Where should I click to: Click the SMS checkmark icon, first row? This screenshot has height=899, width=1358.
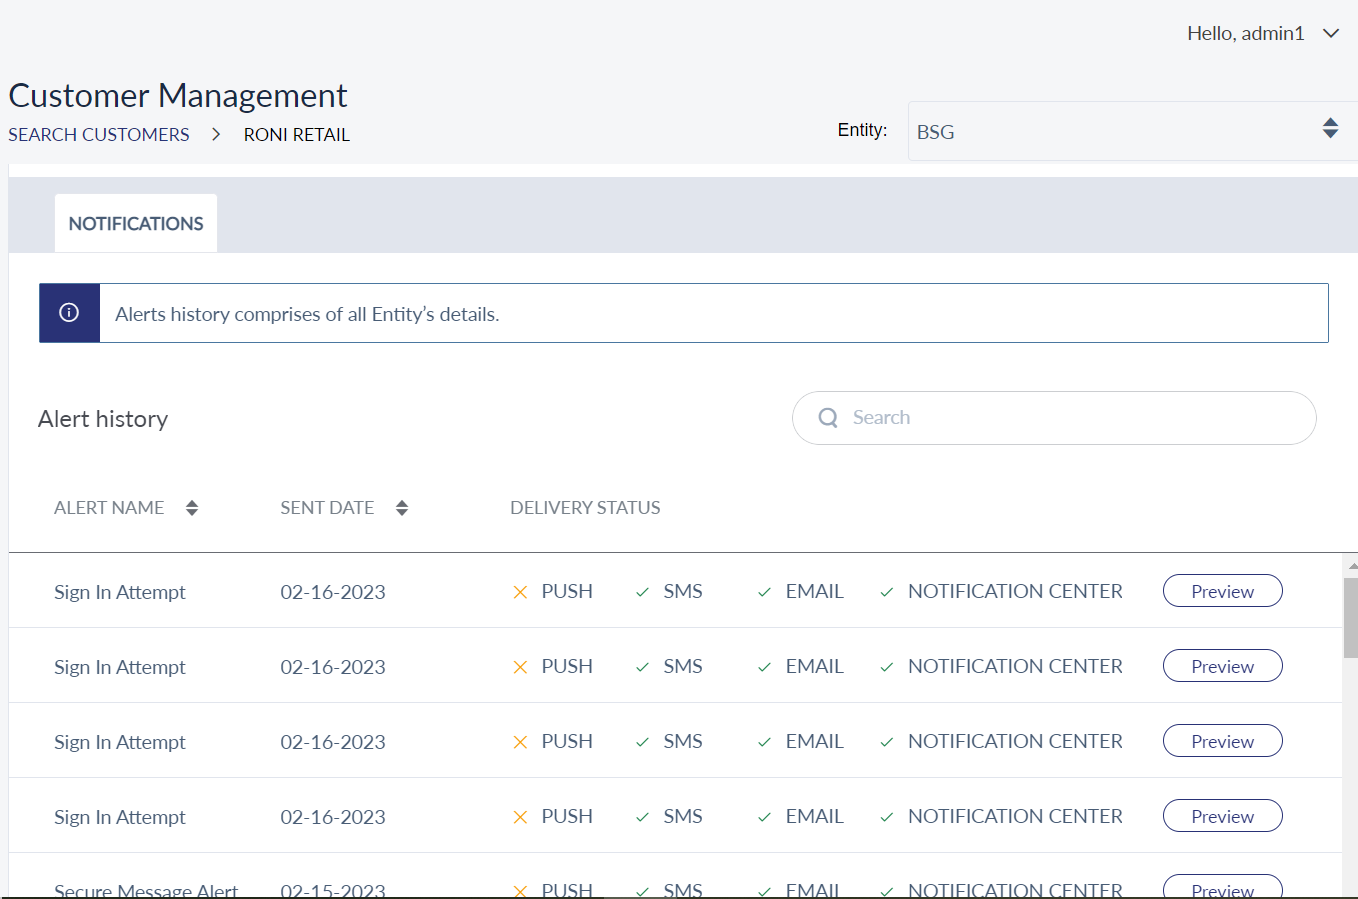click(x=642, y=592)
